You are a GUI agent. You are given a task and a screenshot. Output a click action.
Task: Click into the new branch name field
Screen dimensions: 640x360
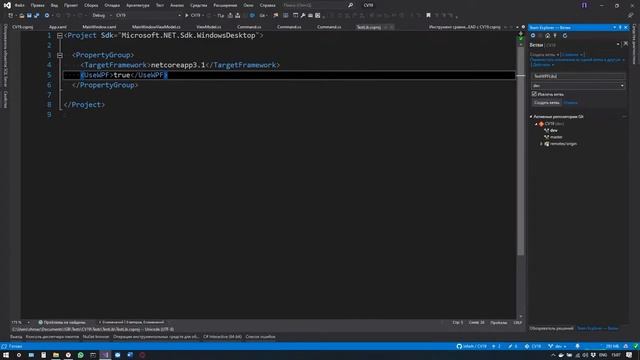578,76
